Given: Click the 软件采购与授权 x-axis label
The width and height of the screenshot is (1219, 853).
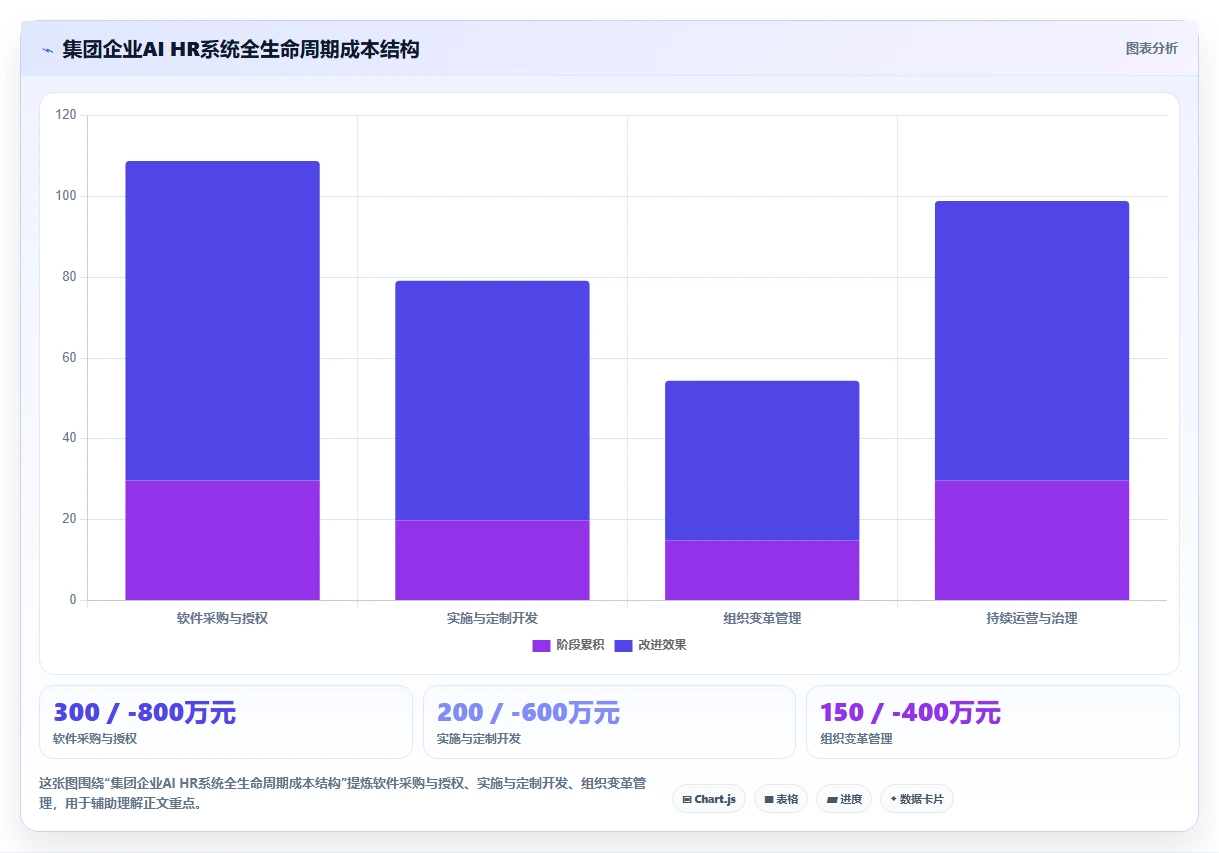Looking at the screenshot, I should coord(222,618).
